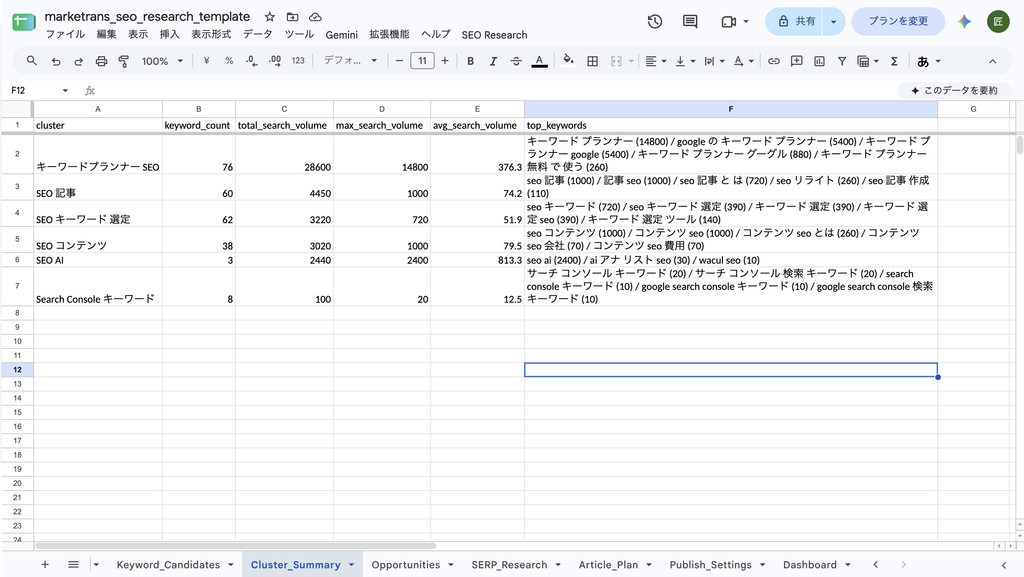Toggle strikethrough formatting
The image size is (1024, 577).
coord(516,61)
